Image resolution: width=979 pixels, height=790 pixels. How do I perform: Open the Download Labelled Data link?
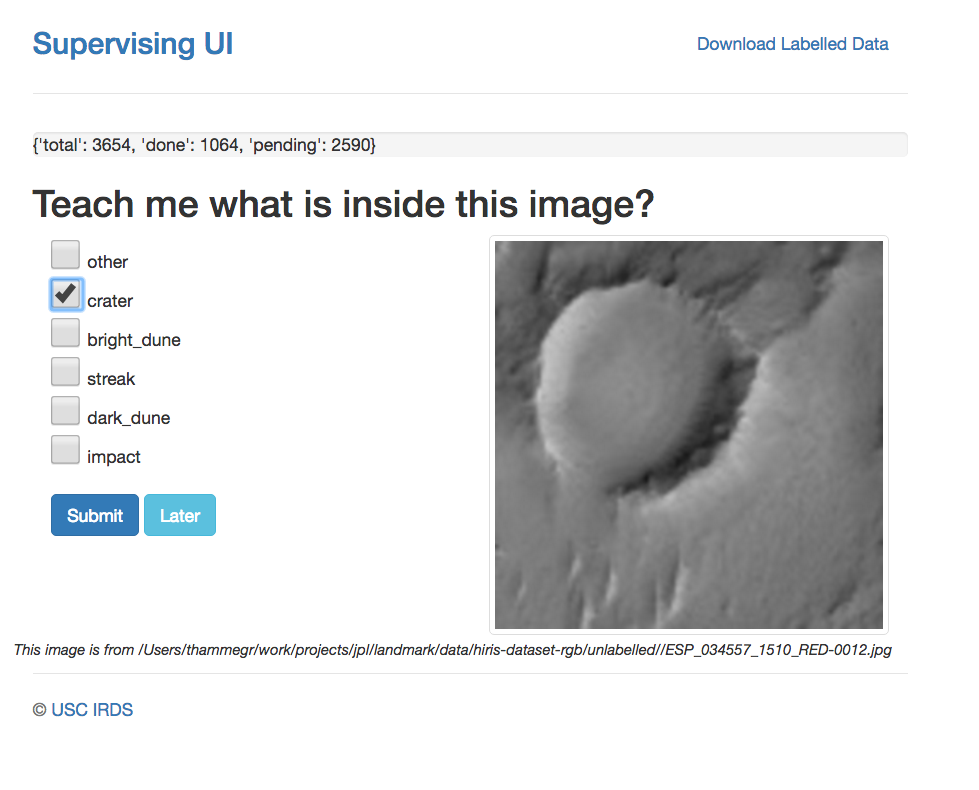pos(792,44)
